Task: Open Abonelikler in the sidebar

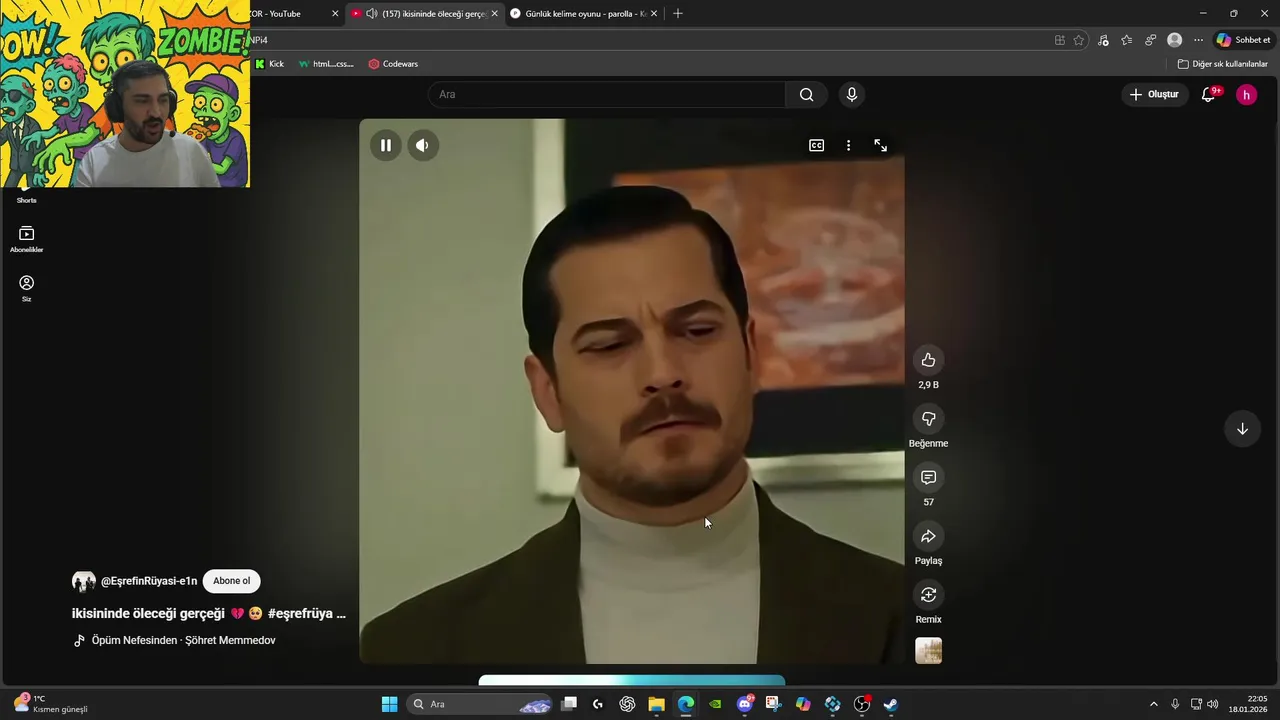Action: click(x=26, y=239)
